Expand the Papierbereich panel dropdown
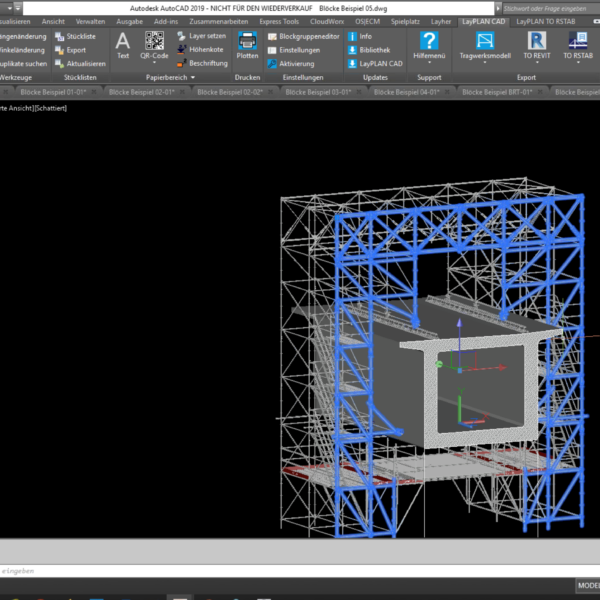This screenshot has width=600, height=600. 192,77
